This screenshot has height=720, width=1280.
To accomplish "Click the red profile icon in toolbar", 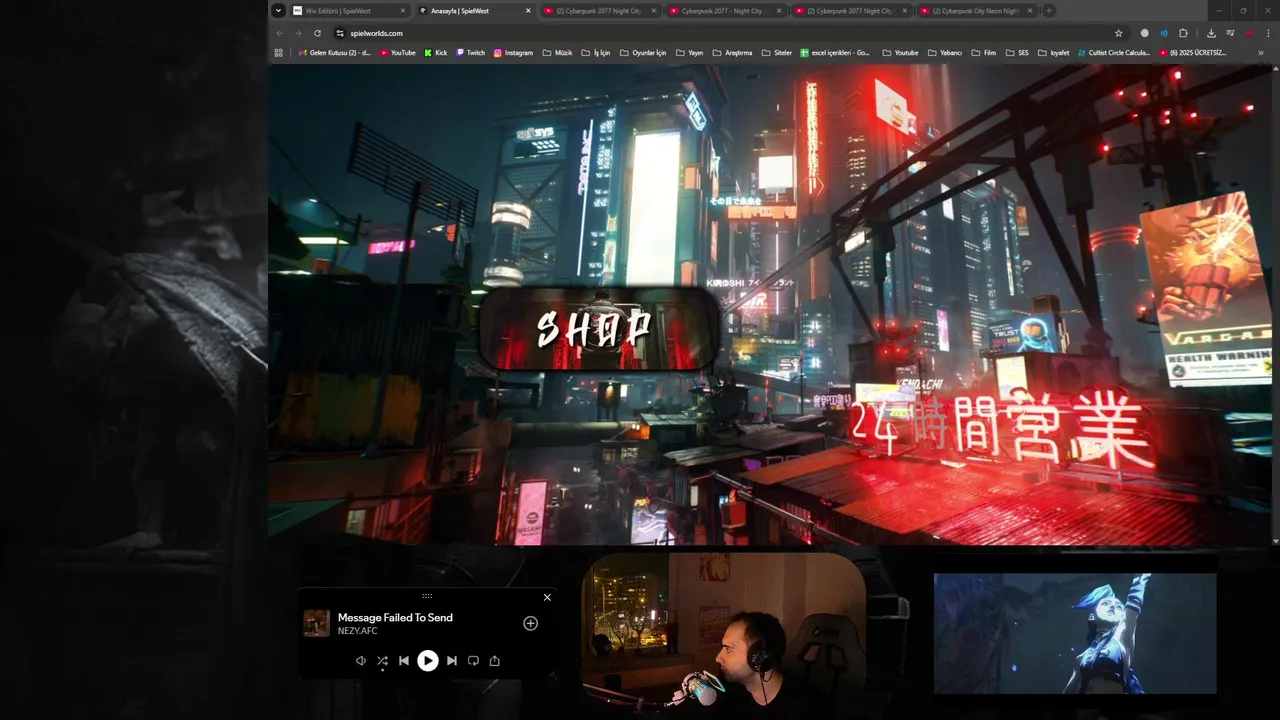I will click(1249, 33).
